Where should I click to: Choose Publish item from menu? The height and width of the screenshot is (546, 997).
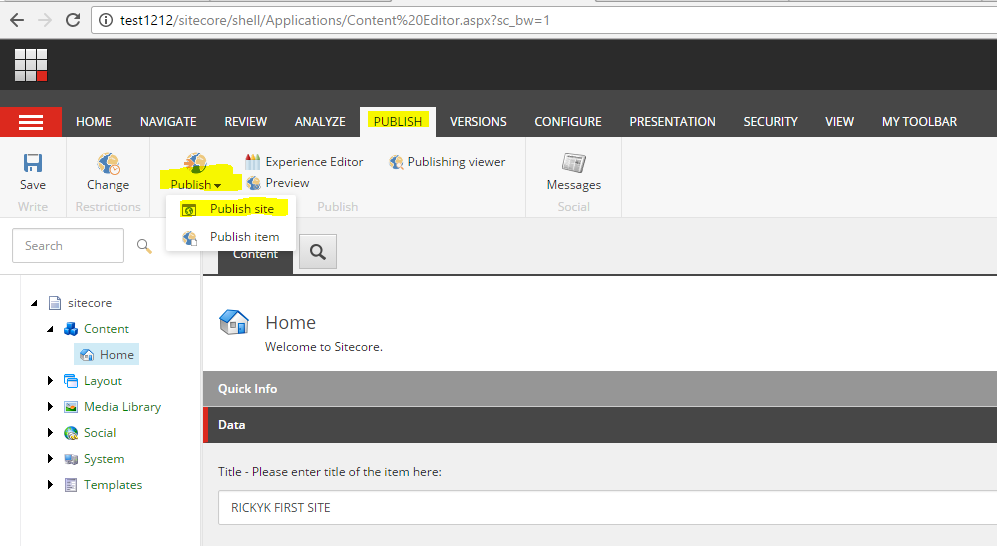coord(244,236)
